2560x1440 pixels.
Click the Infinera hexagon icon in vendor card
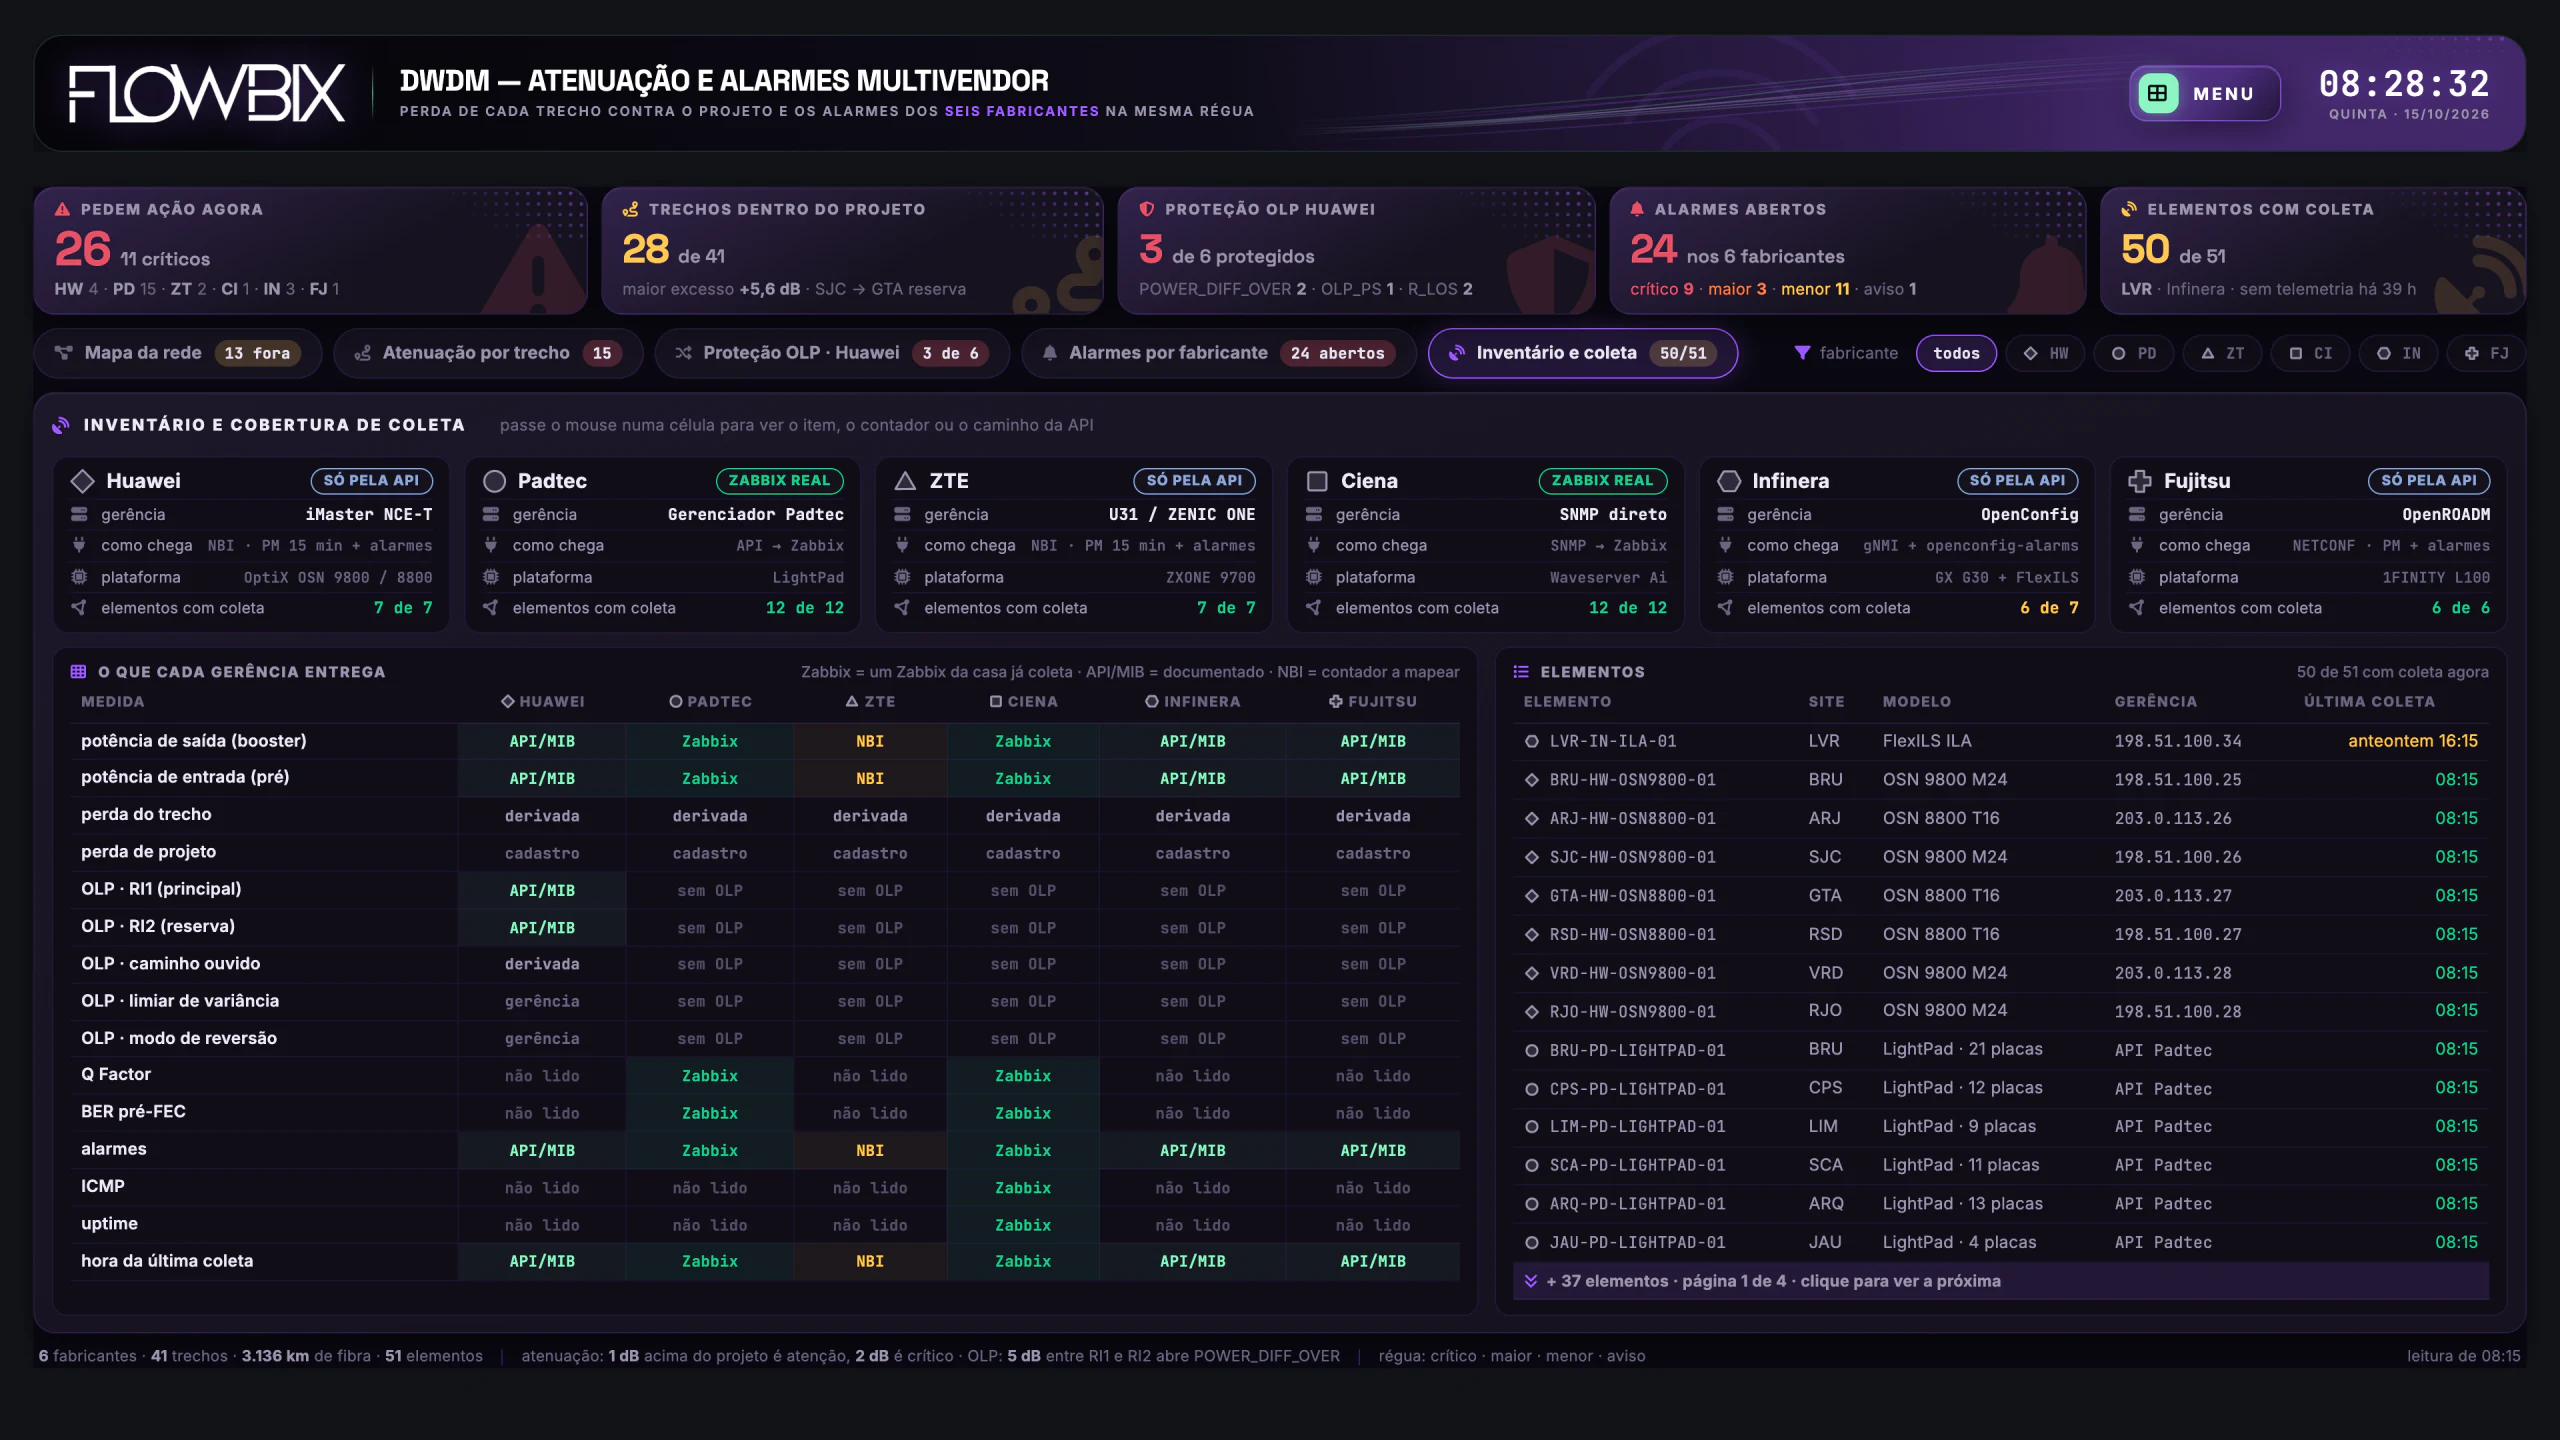click(1729, 481)
